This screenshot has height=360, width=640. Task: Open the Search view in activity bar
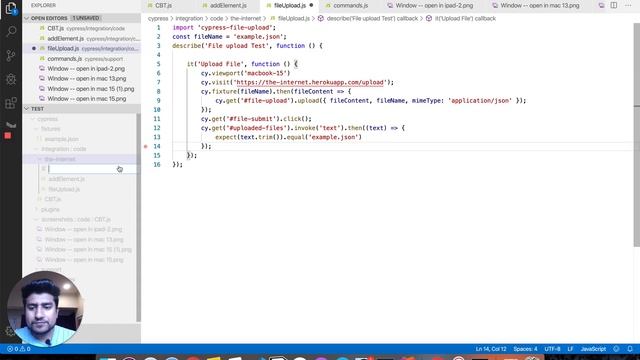[x=11, y=31]
